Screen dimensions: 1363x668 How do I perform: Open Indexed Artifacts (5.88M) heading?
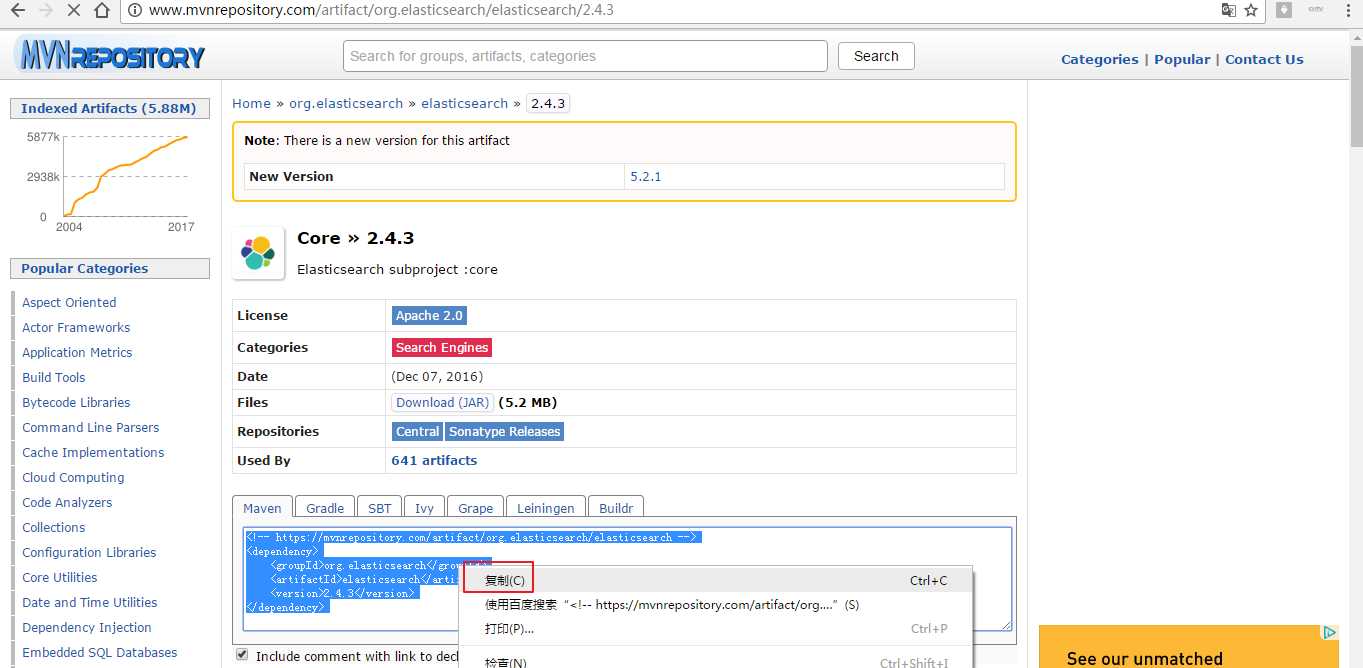[x=109, y=108]
